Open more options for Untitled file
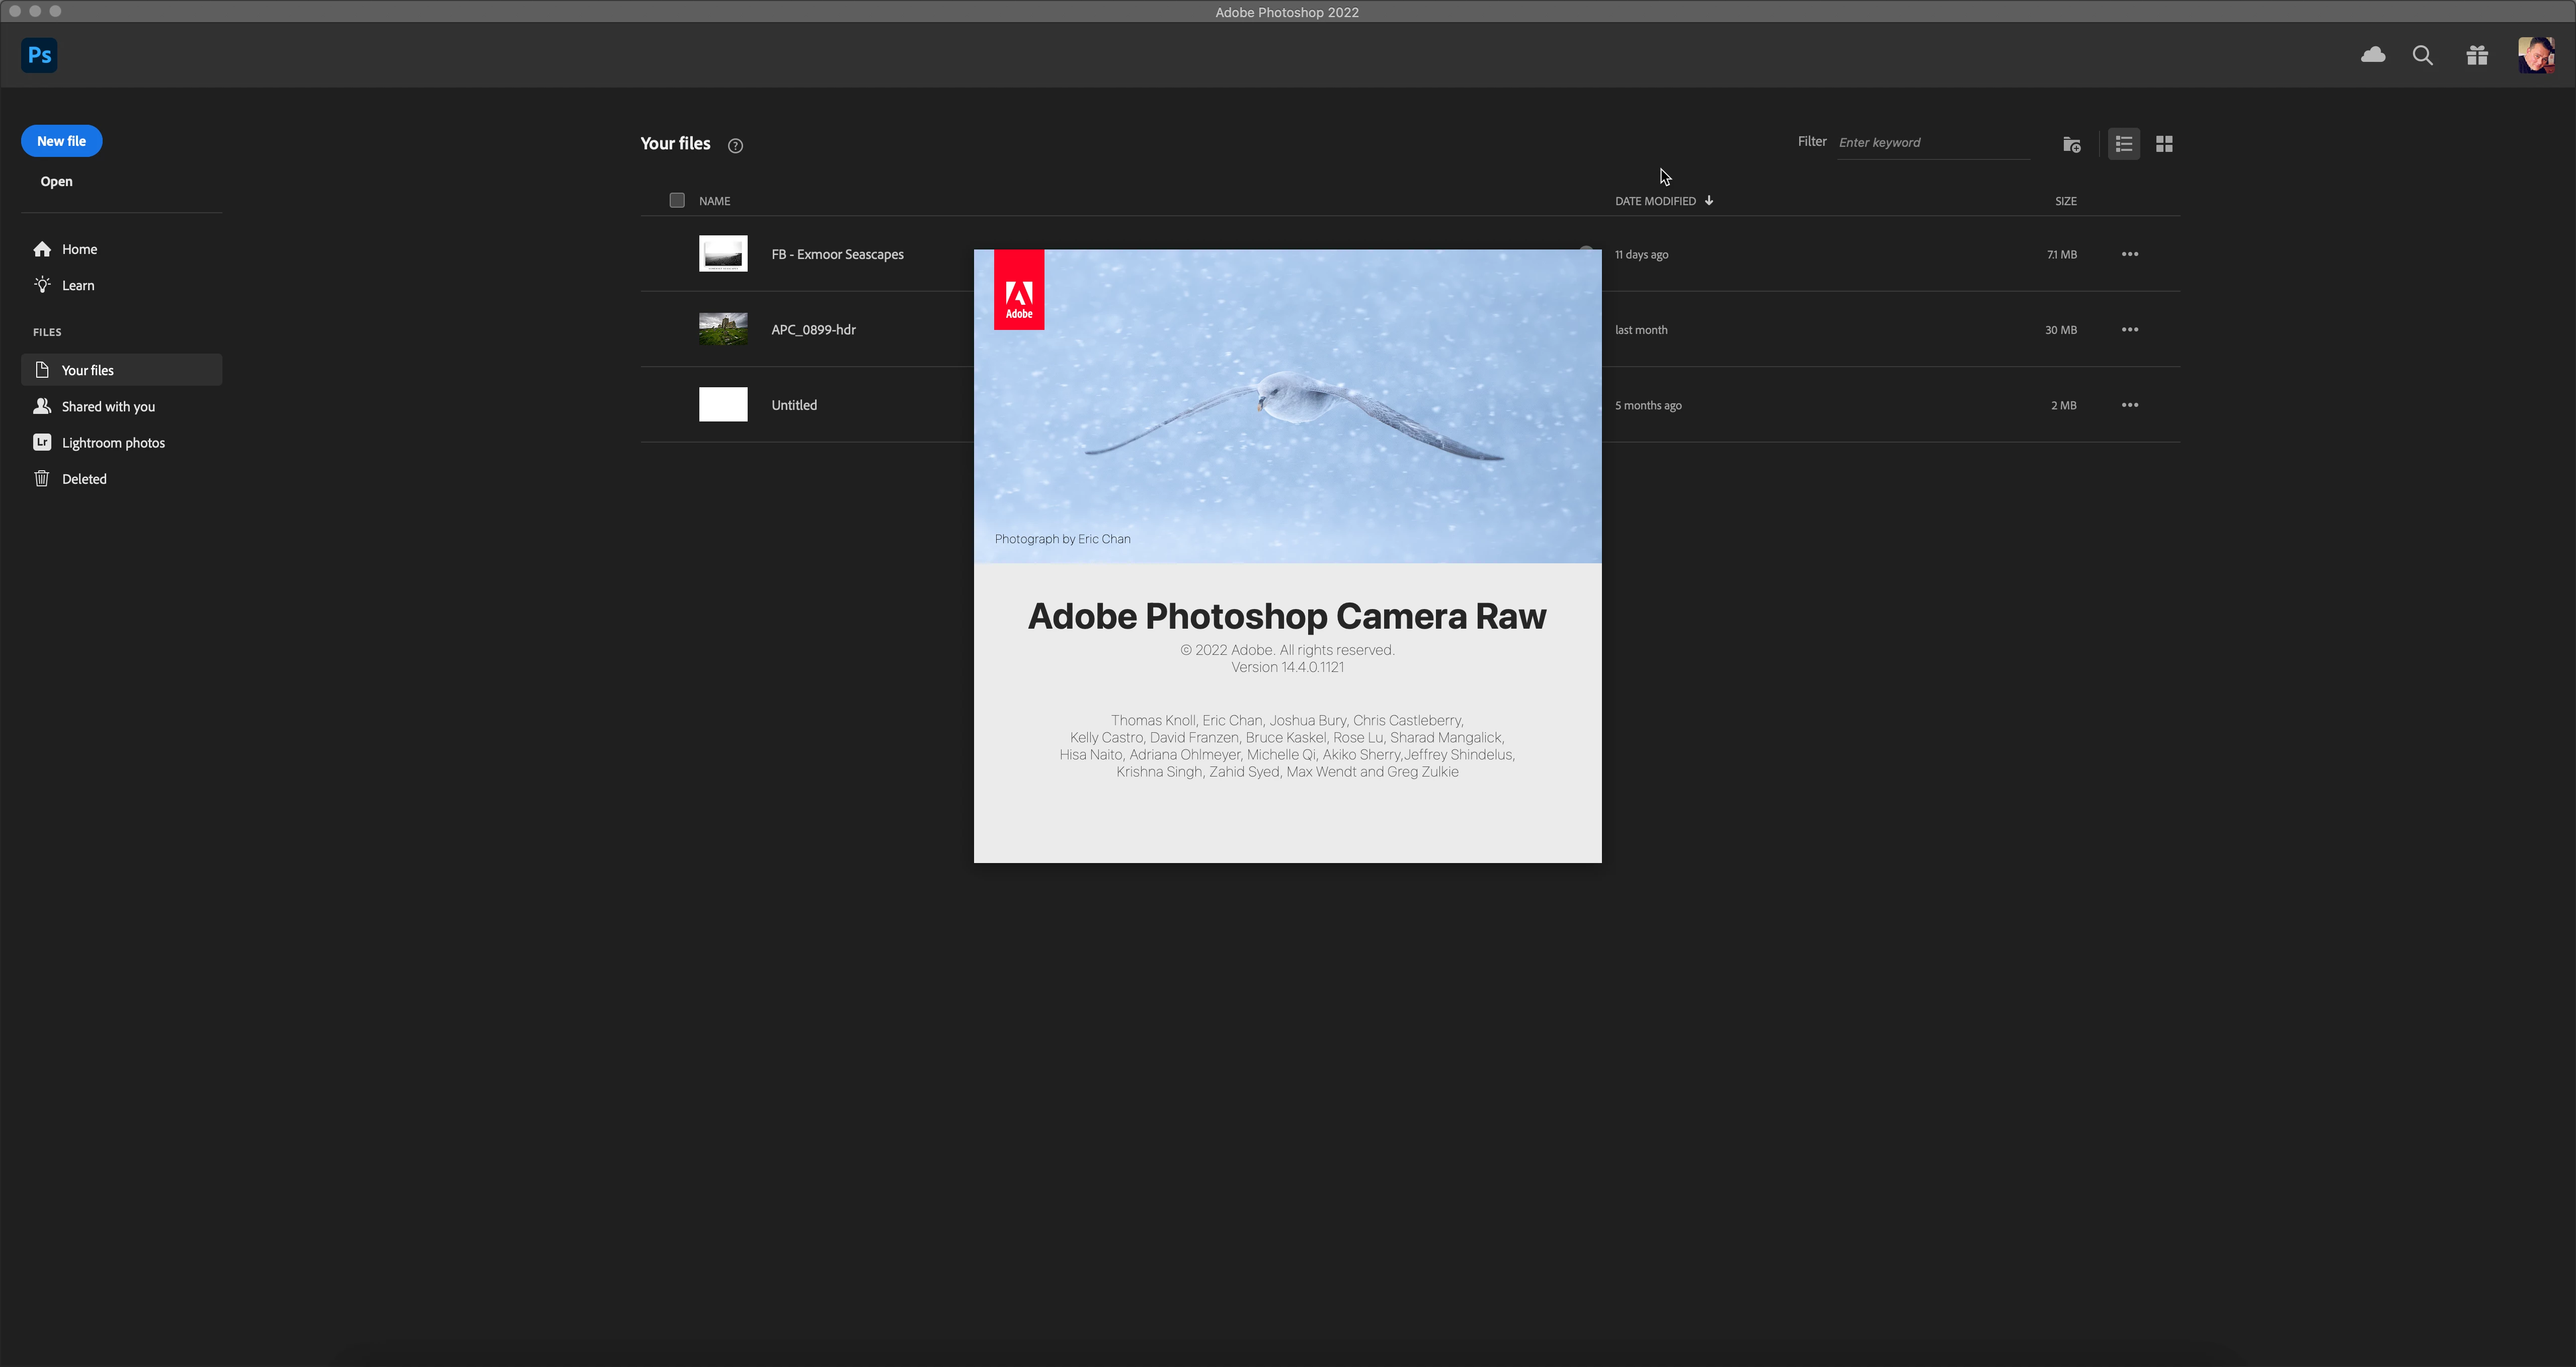The width and height of the screenshot is (2576, 1367). click(x=2130, y=405)
